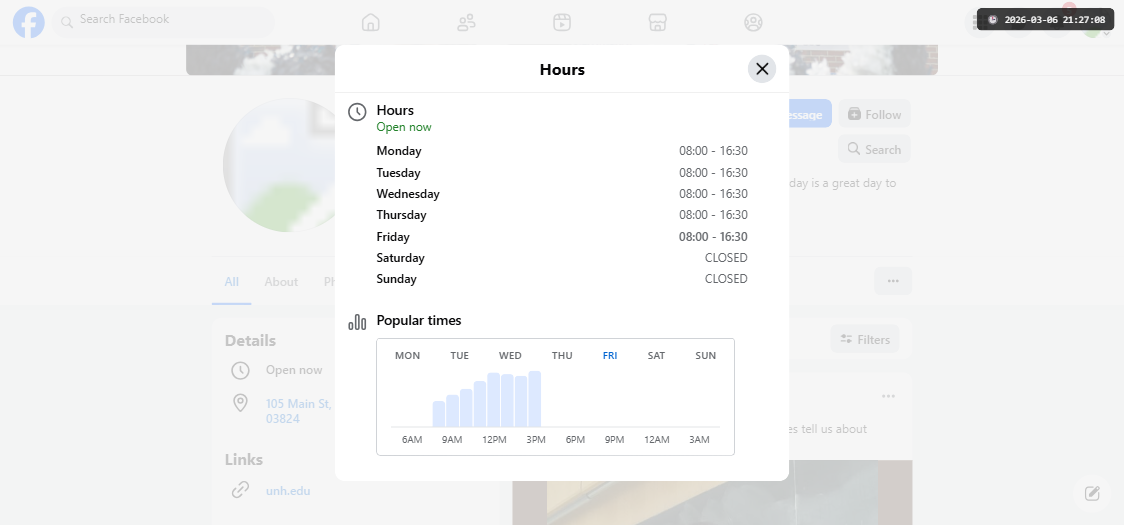
Task: Select SAT in Popular times chart
Action: pyautogui.click(x=656, y=356)
